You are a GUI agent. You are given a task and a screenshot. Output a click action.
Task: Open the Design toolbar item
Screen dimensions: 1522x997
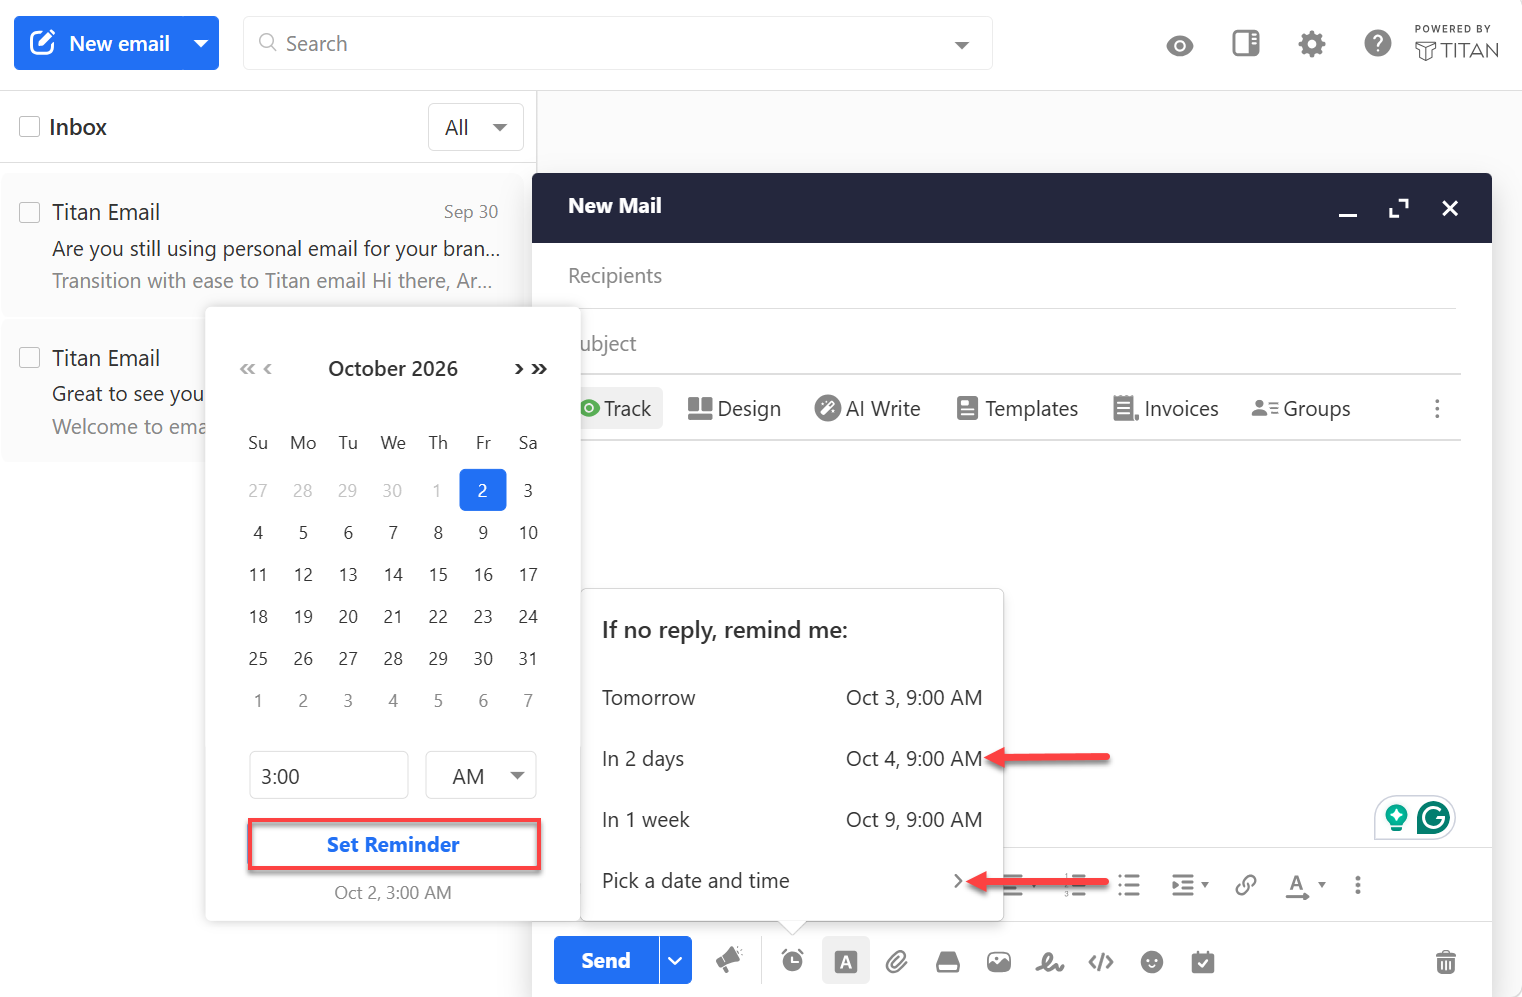(x=735, y=408)
